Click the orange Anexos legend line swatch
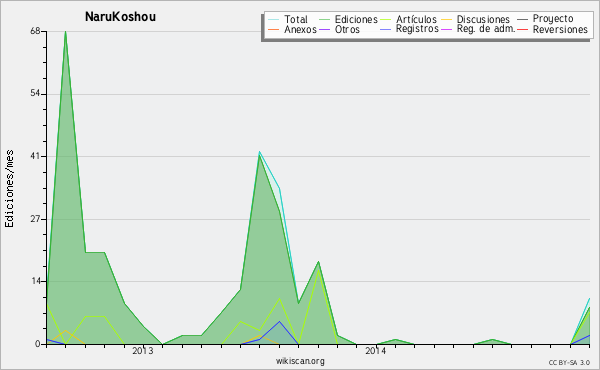The height and width of the screenshot is (370, 600). click(x=274, y=29)
